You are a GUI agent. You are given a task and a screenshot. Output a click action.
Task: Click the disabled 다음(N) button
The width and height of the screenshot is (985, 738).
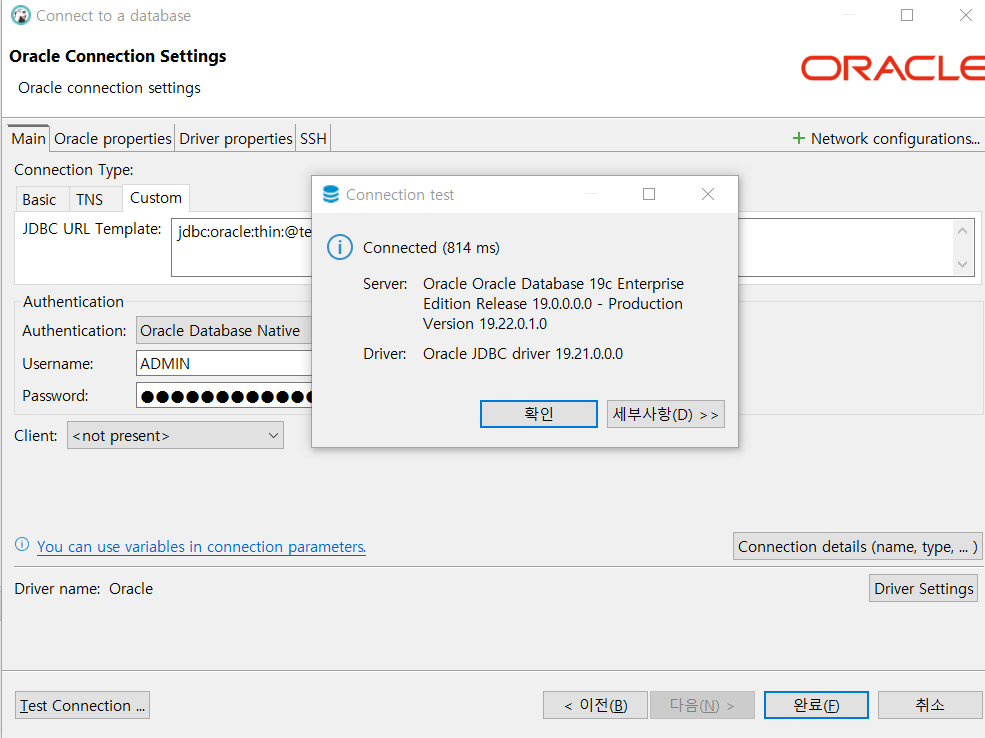click(x=702, y=705)
